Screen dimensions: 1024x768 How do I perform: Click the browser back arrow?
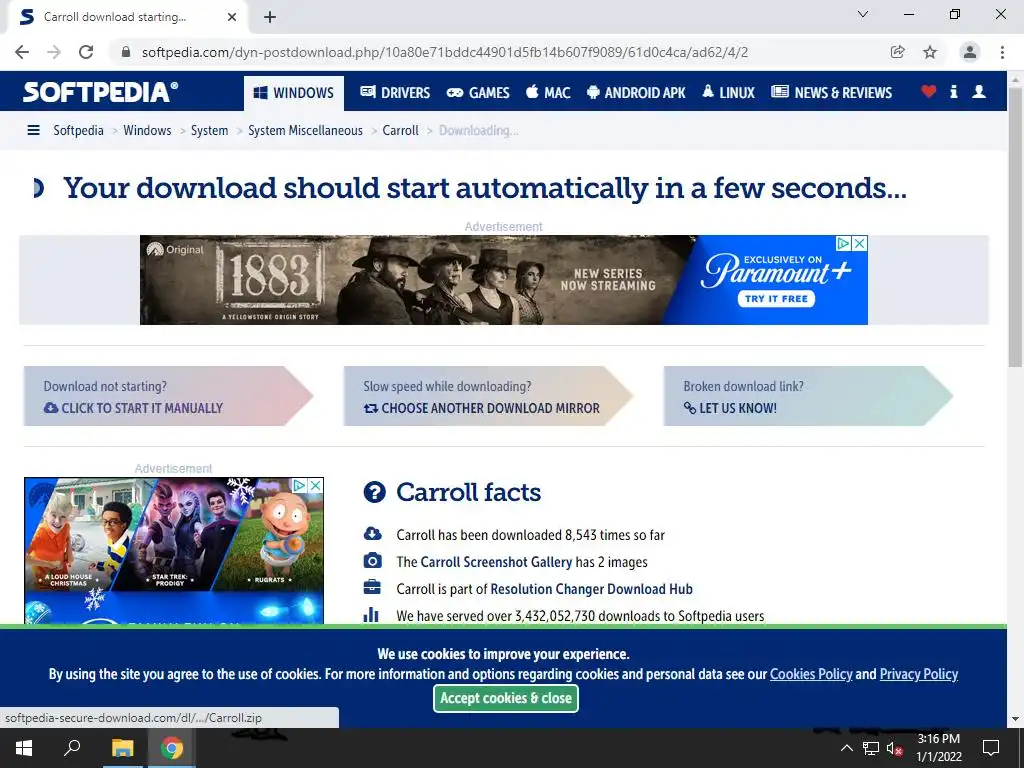click(22, 52)
